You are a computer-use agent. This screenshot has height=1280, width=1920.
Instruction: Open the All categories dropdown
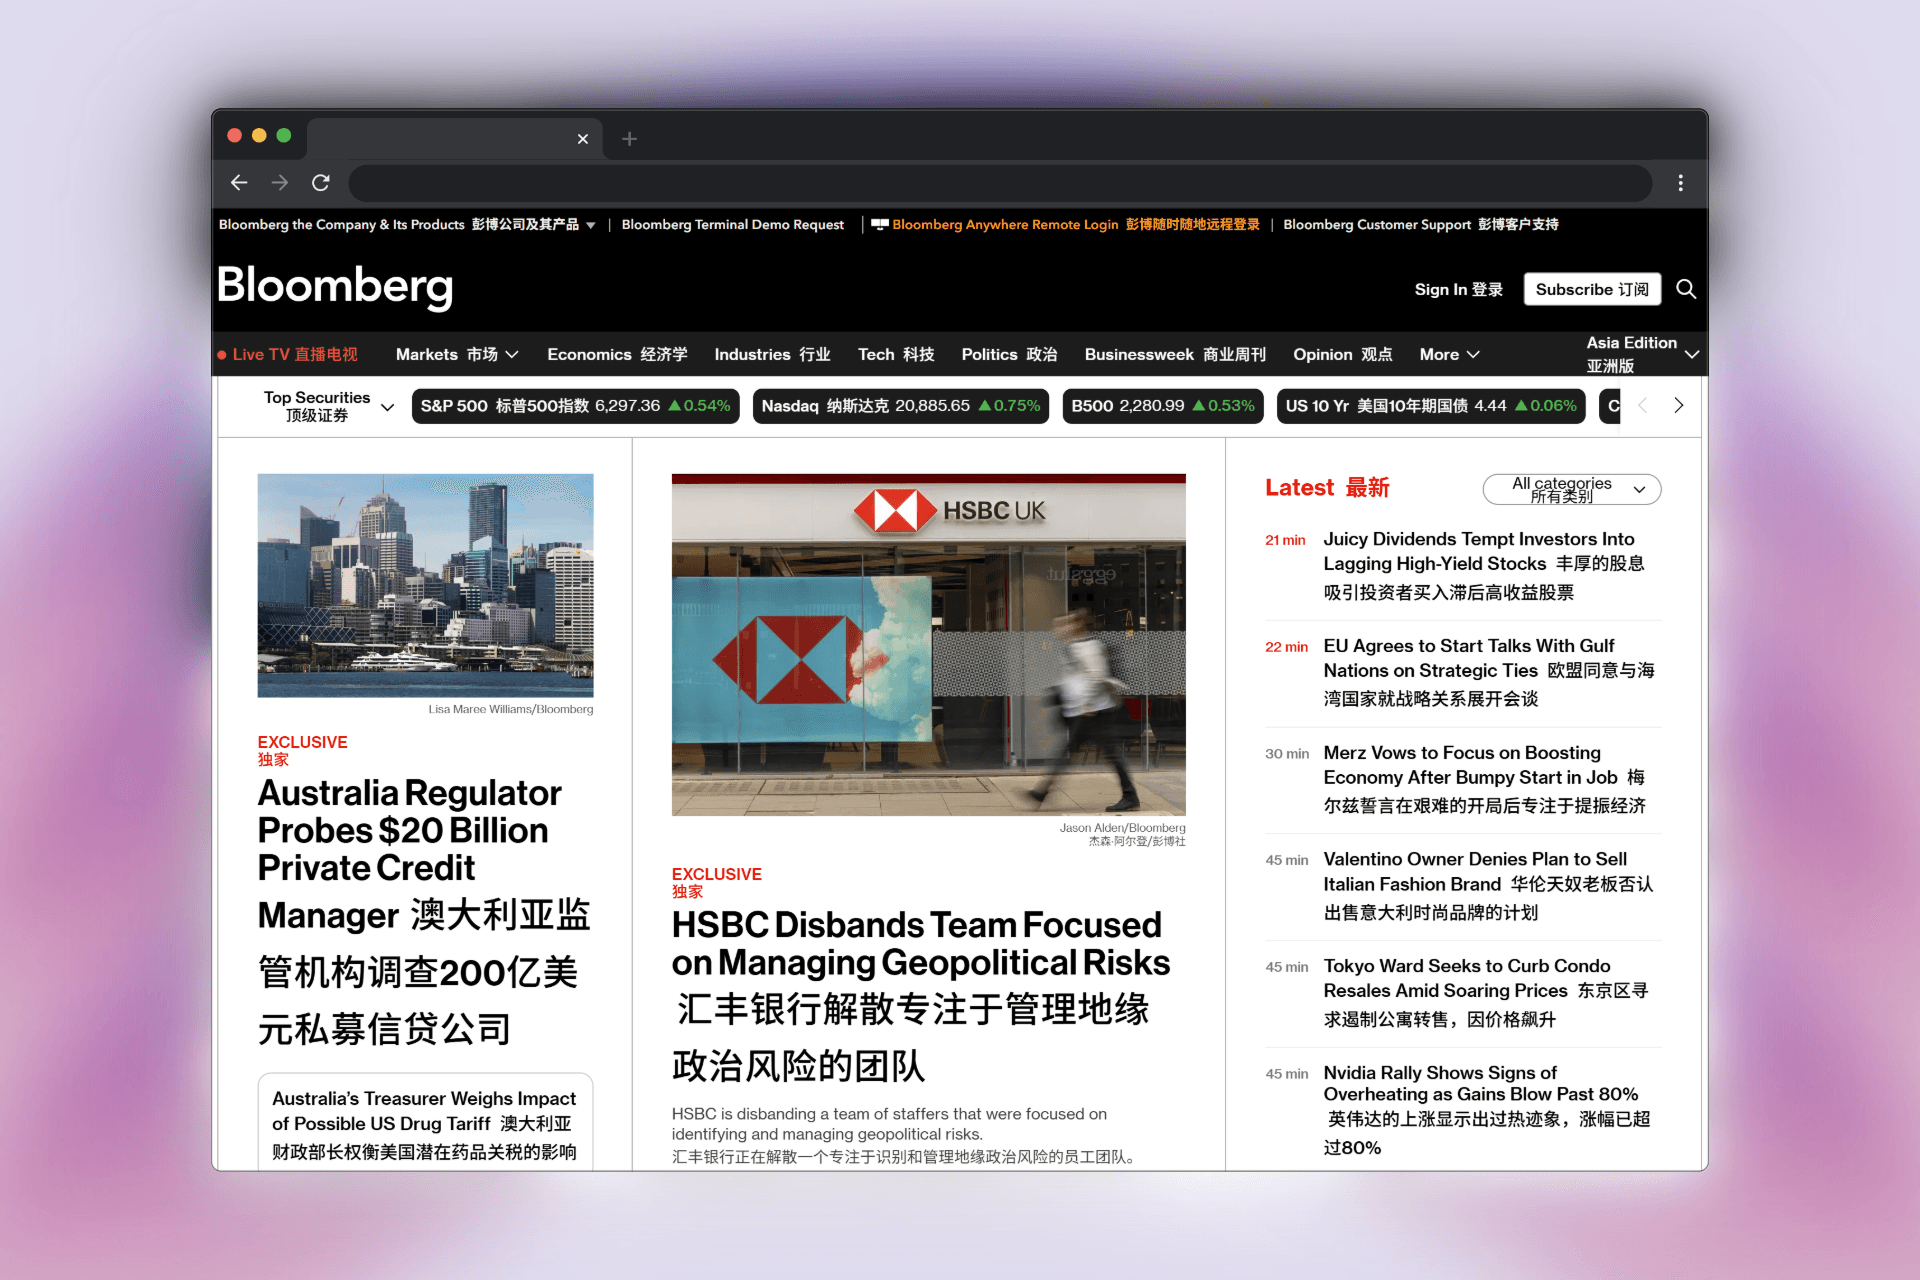click(1571, 489)
